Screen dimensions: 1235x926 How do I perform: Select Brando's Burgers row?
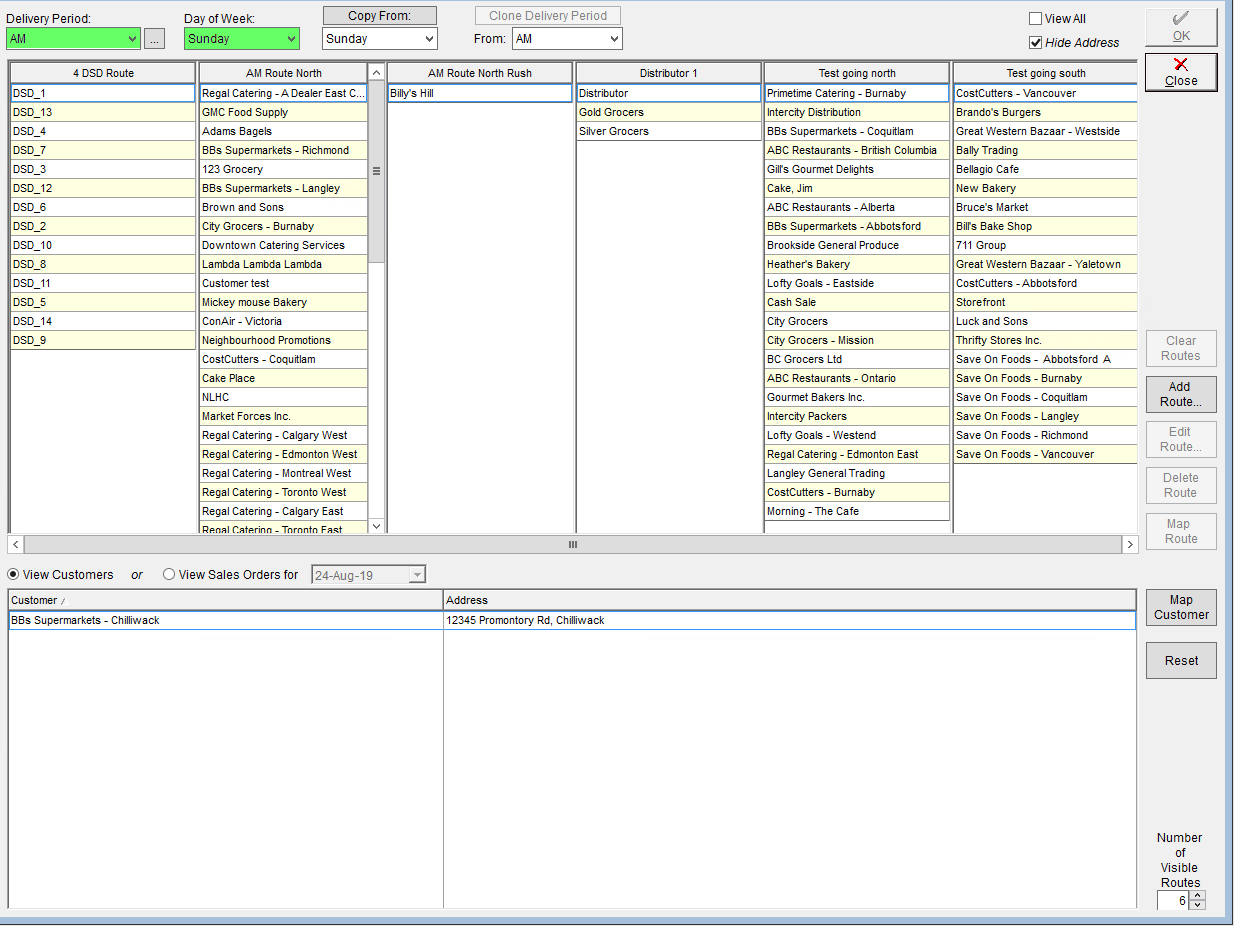(1046, 112)
